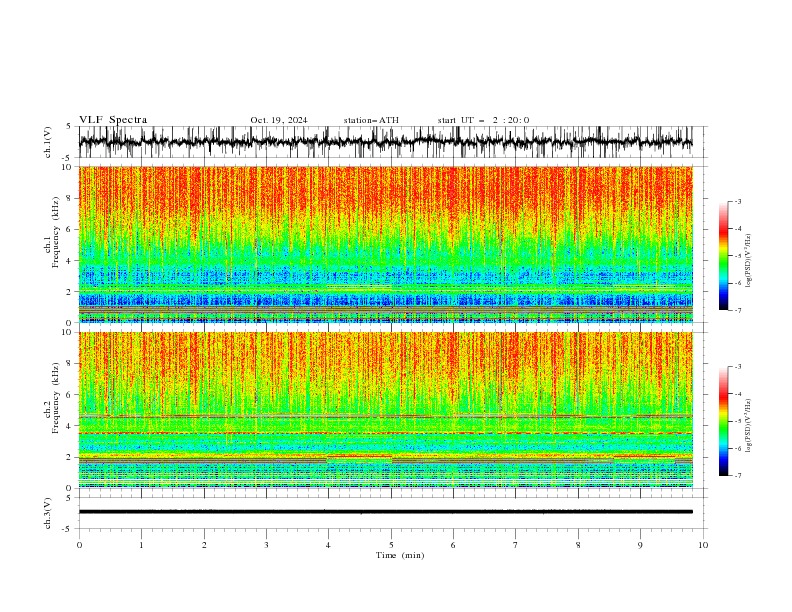Click the "station=ATH" header label

(x=371, y=120)
